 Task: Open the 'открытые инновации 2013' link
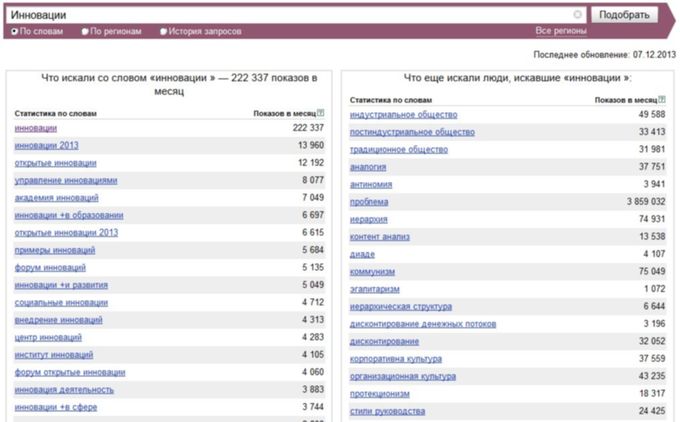coord(66,232)
